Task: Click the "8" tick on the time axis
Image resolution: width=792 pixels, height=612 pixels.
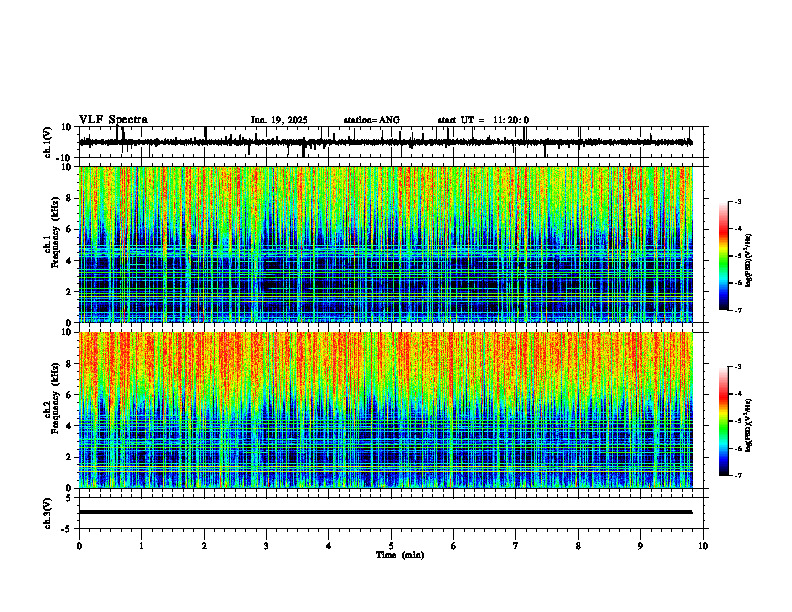Action: (578, 546)
